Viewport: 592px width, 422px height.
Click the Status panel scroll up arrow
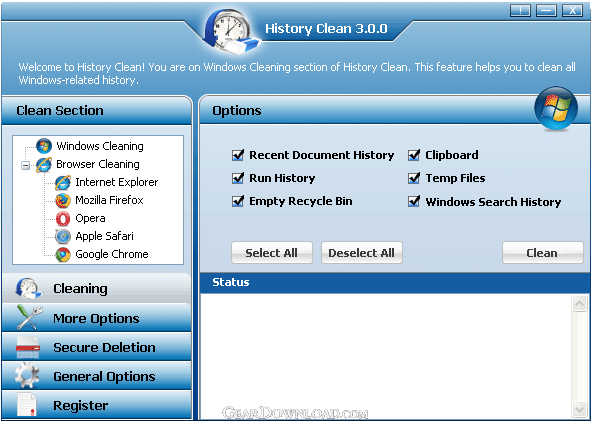point(580,304)
